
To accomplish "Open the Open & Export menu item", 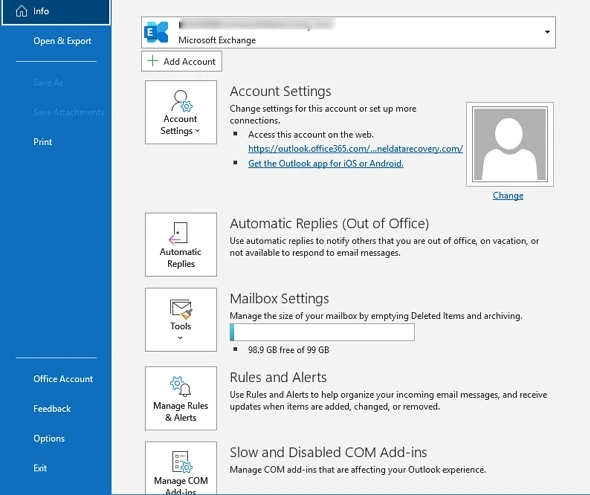I will 62,41.
